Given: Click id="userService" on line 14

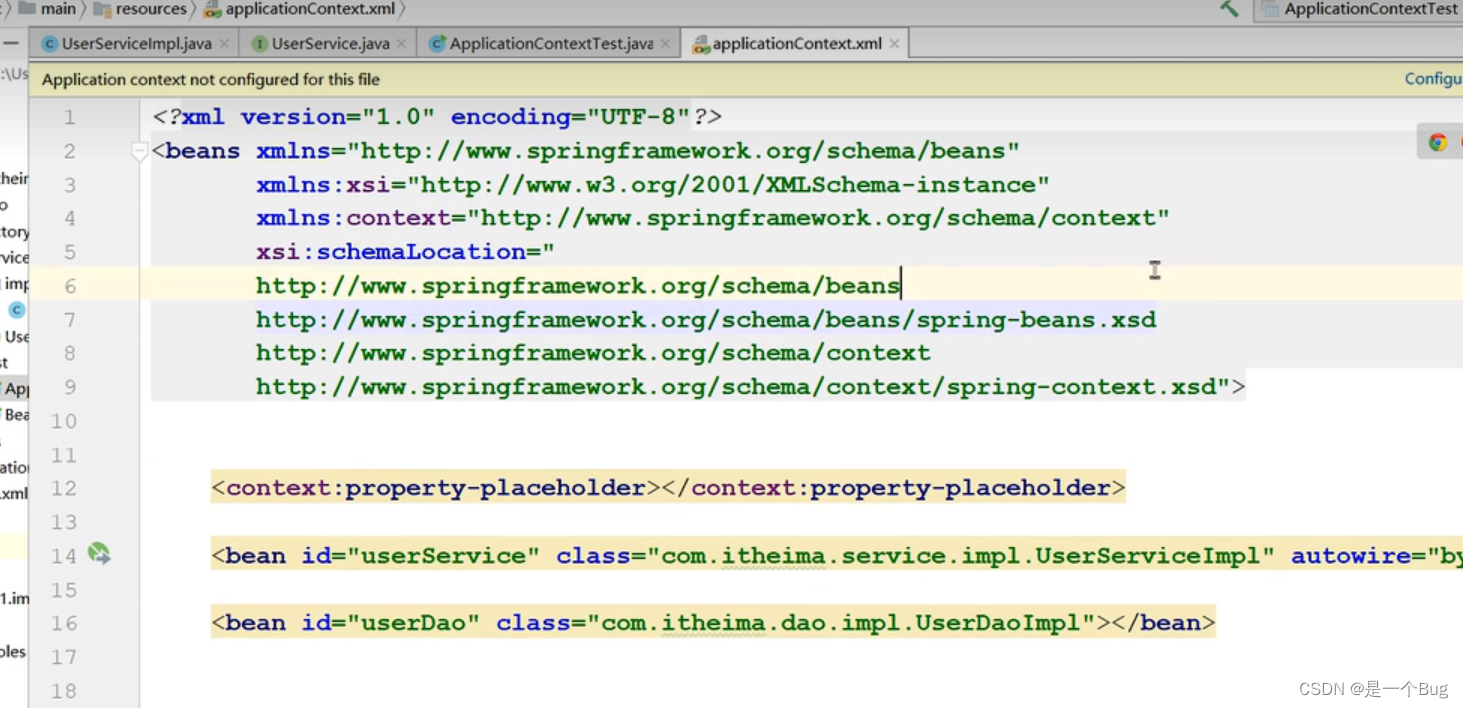Looking at the screenshot, I should (421, 555).
